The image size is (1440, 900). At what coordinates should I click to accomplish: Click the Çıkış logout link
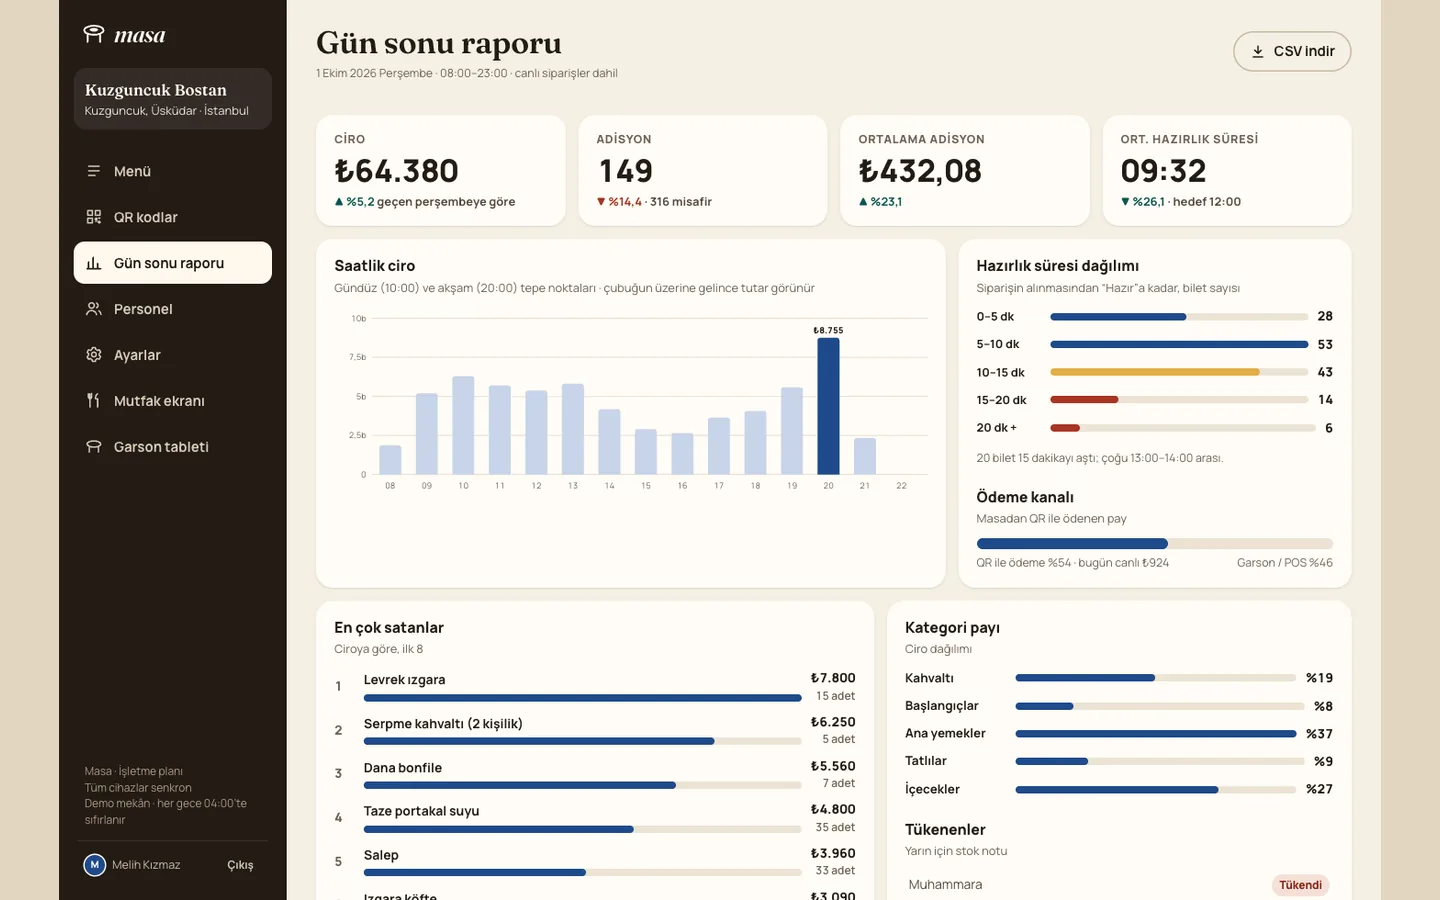point(240,865)
